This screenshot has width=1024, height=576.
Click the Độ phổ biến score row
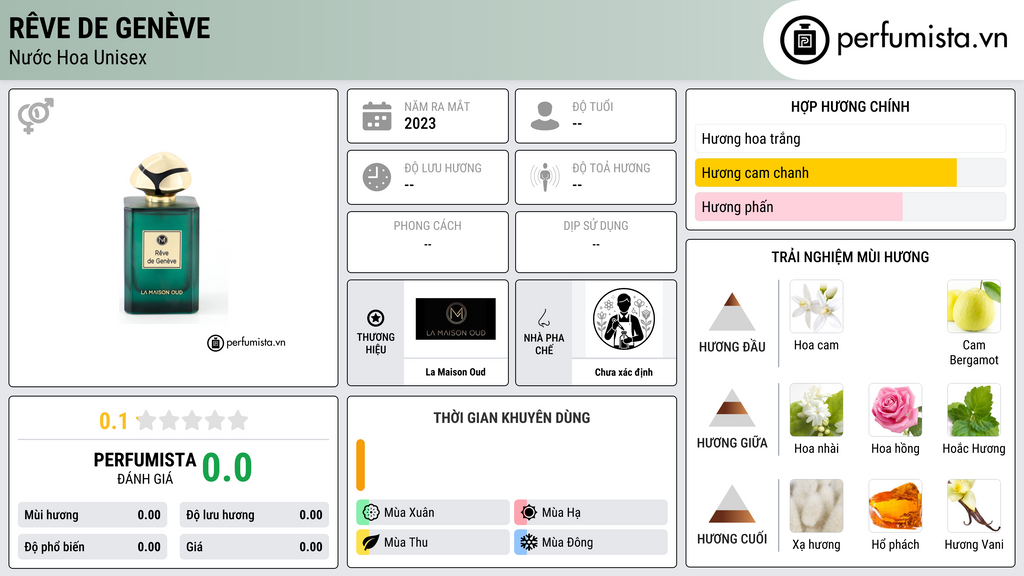pos(93,547)
